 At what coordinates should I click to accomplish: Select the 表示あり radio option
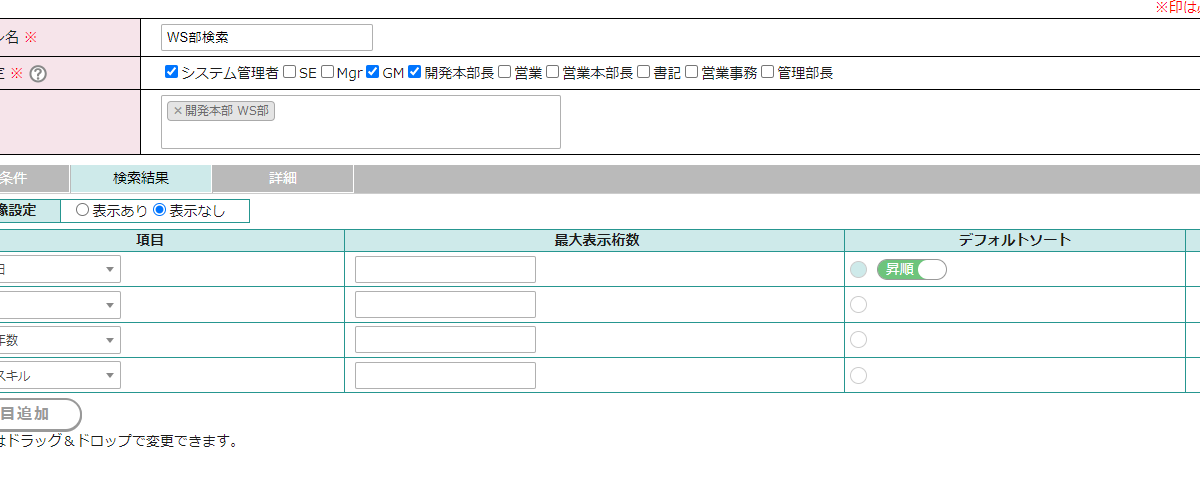pos(82,211)
